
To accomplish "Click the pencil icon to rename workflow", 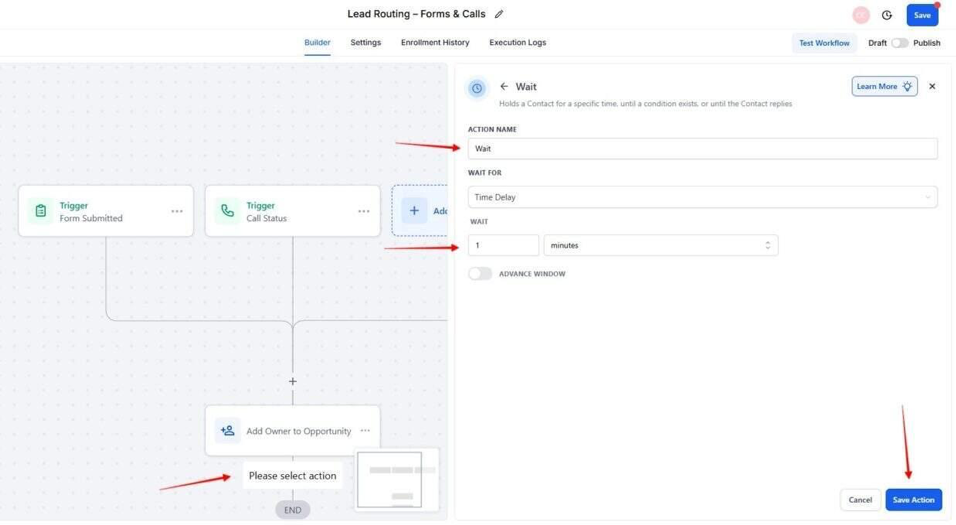I will coord(499,14).
